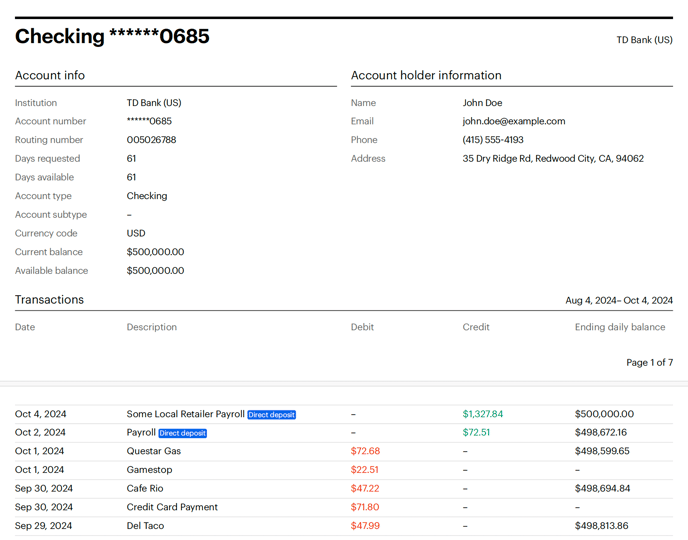This screenshot has width=688, height=540.
Task: Click the 'Account subtype' label
Action: (x=51, y=215)
